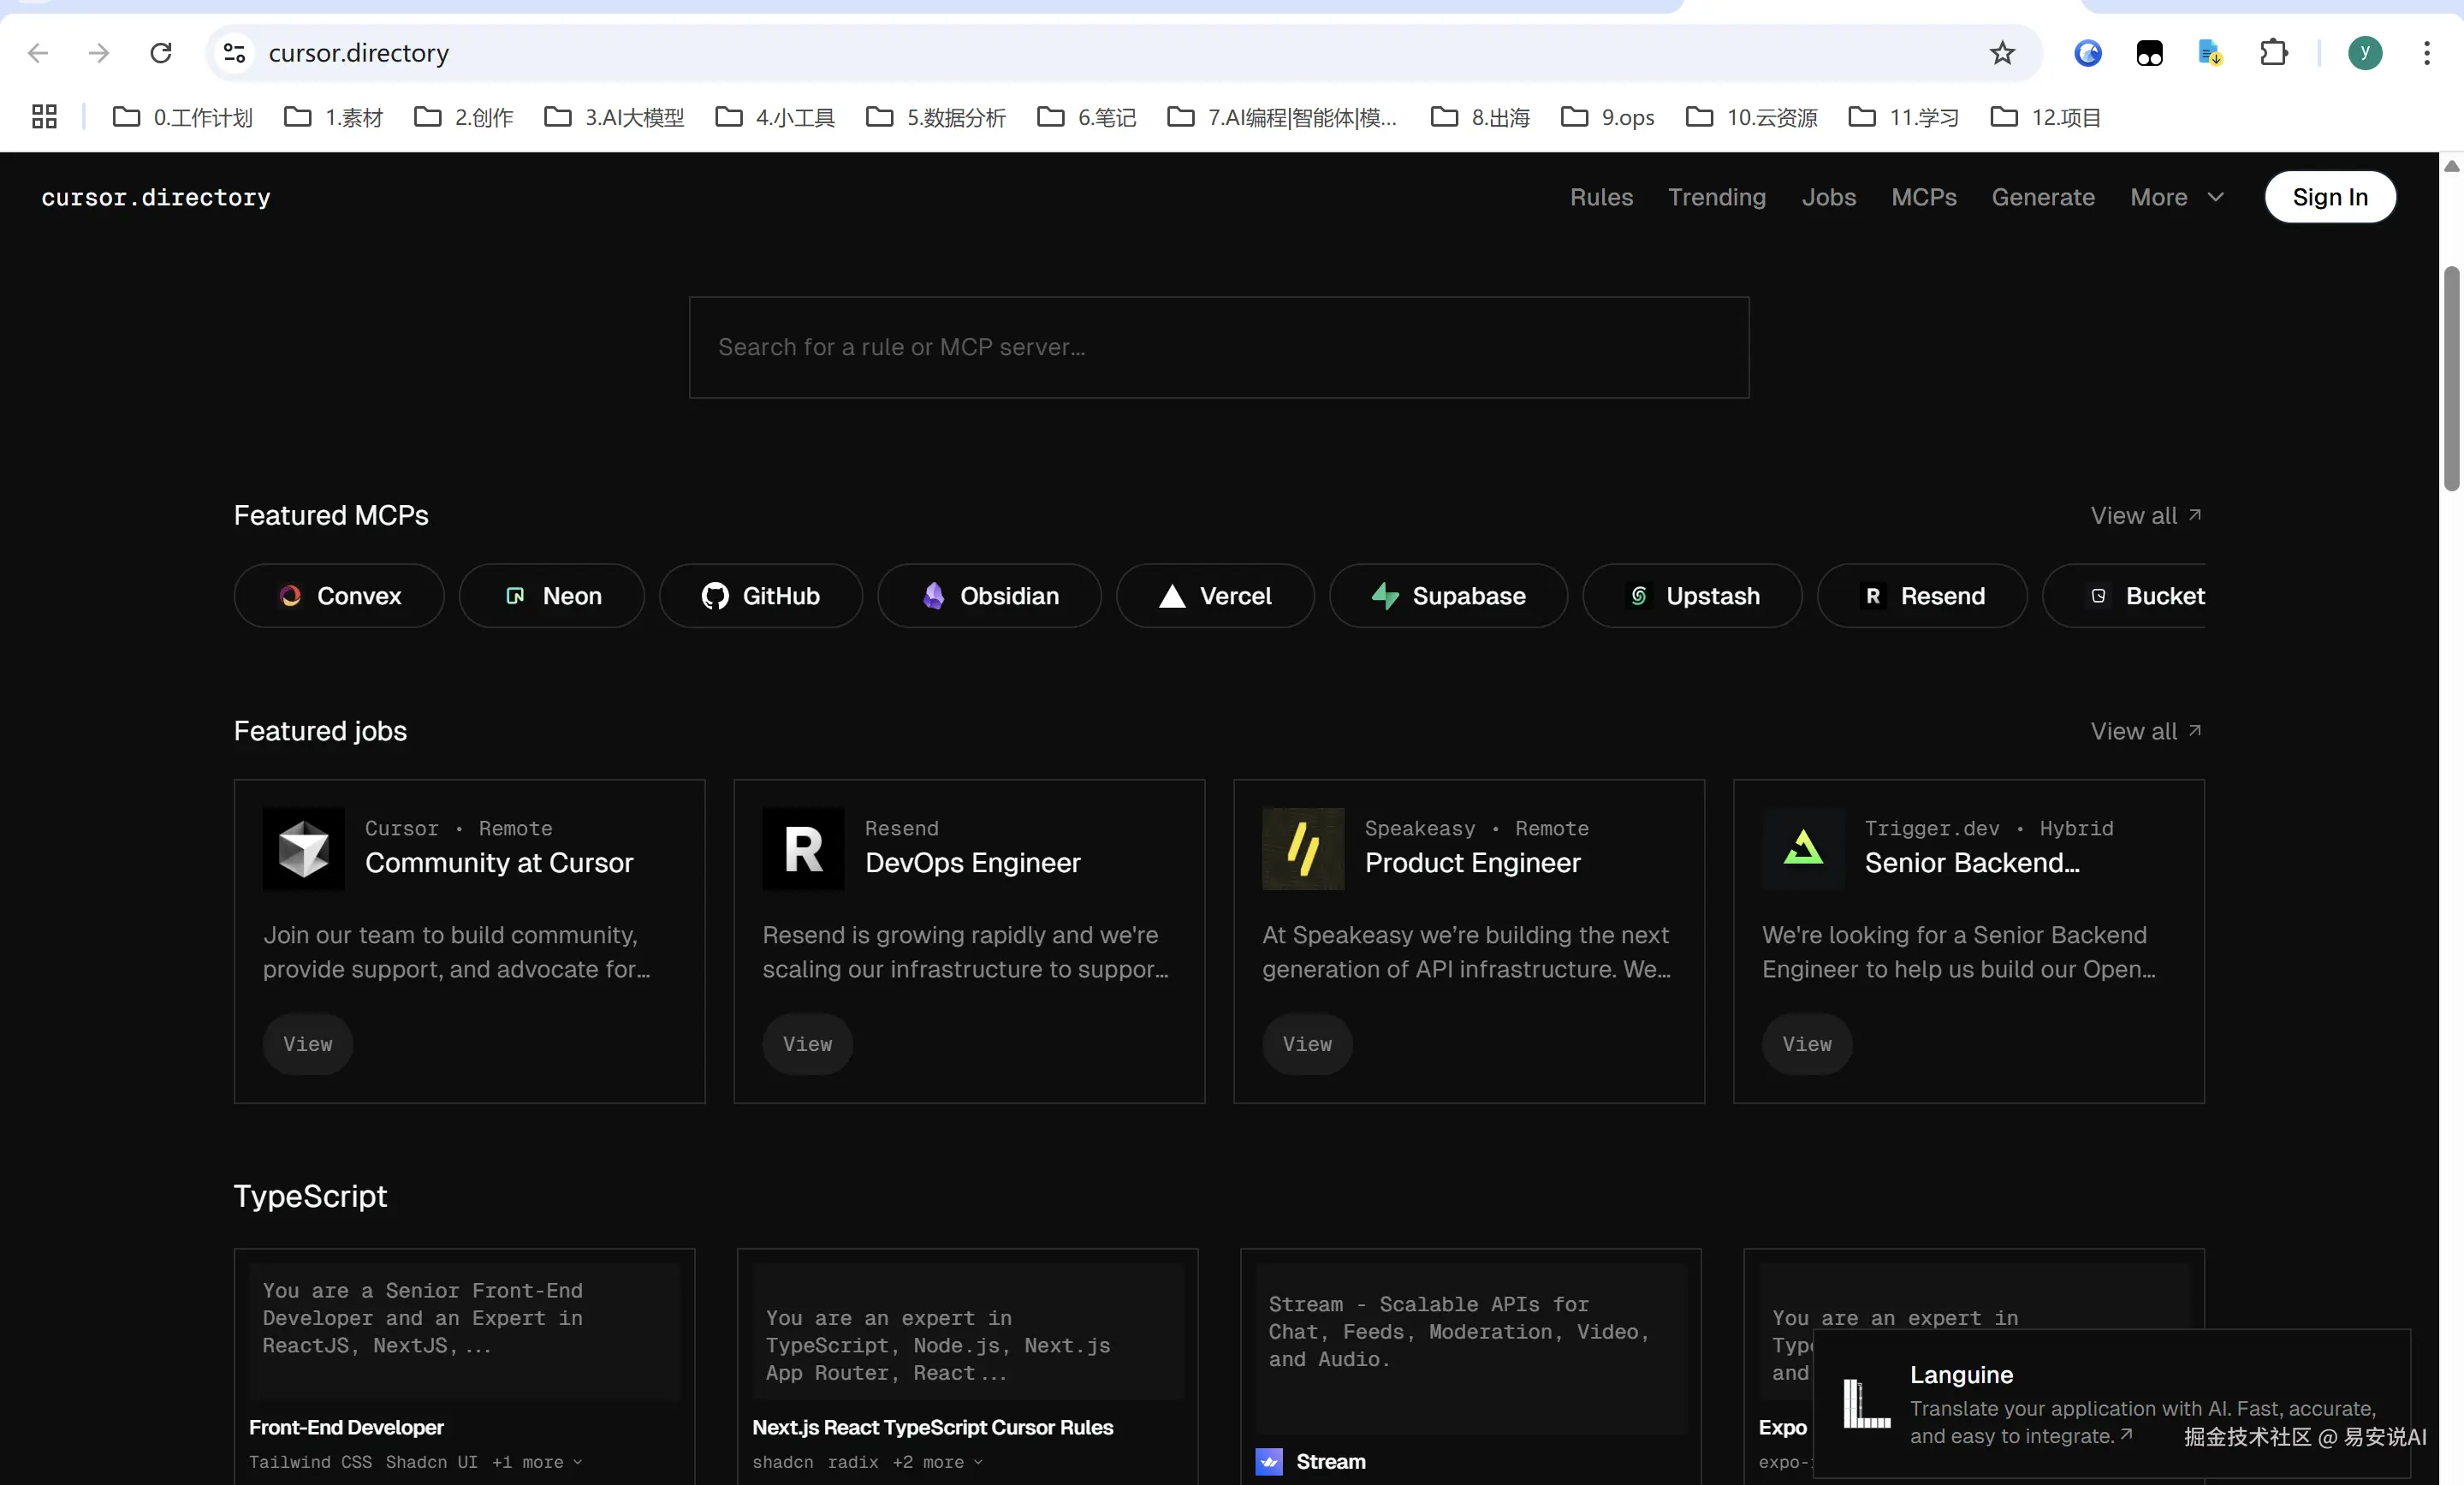Select the Supabase MCP chip
The width and height of the screenshot is (2464, 1485).
pos(1447,596)
